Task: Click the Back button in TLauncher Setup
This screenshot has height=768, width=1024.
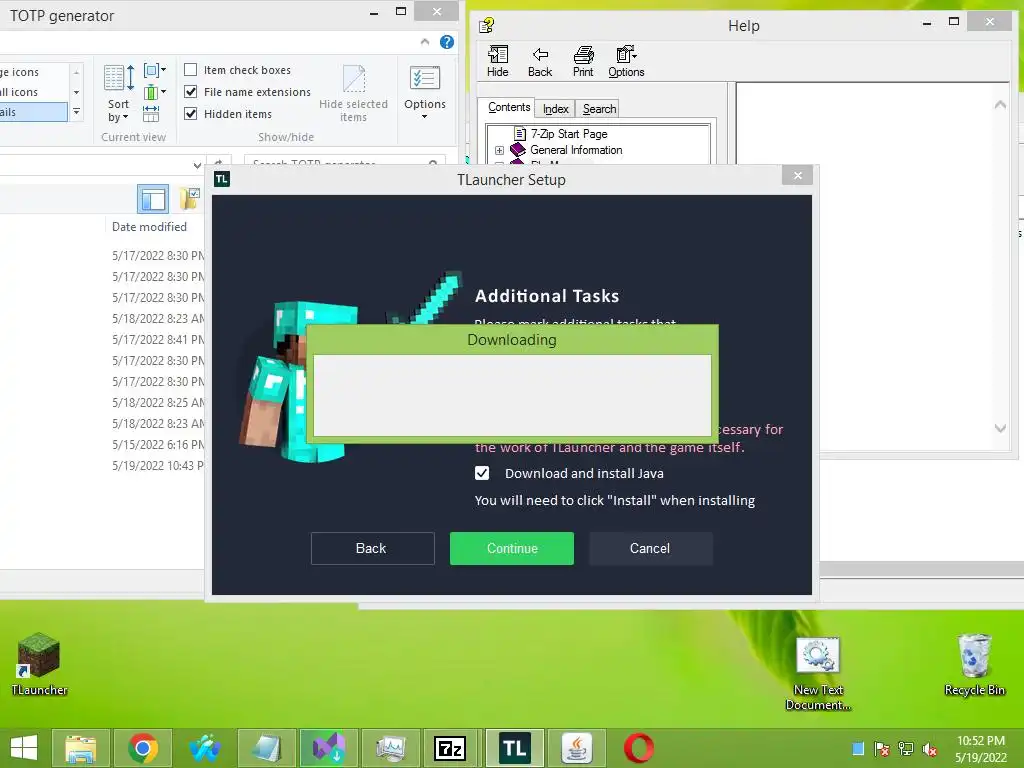Action: coord(372,548)
